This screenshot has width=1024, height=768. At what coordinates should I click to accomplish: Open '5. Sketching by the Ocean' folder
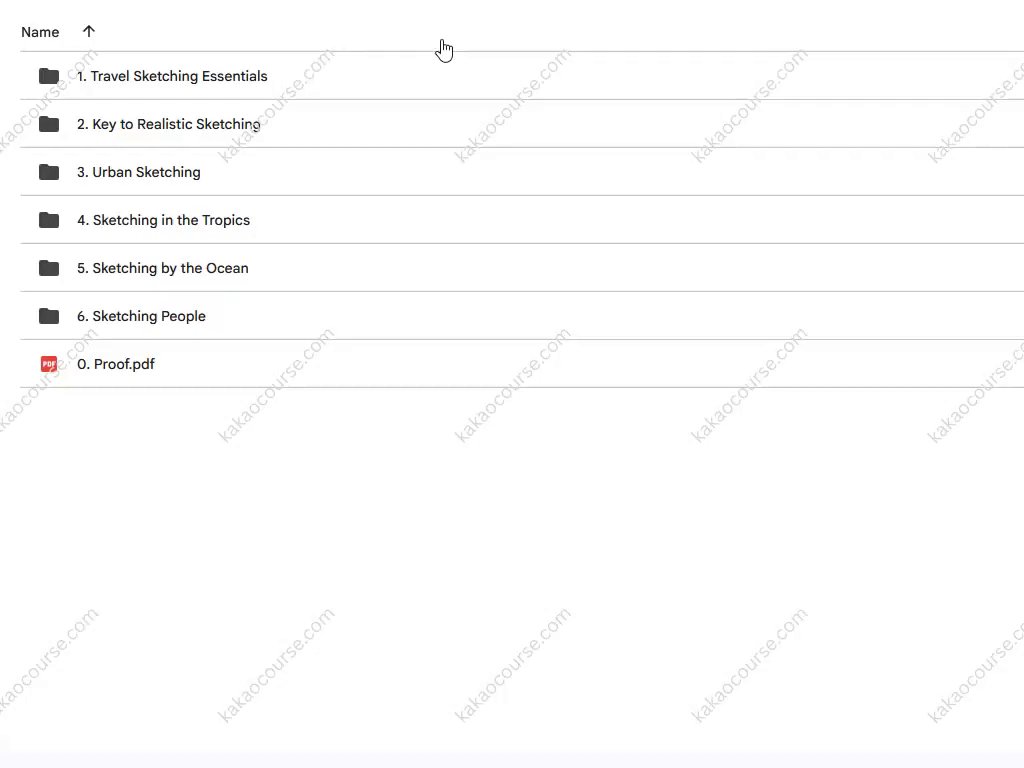[163, 268]
